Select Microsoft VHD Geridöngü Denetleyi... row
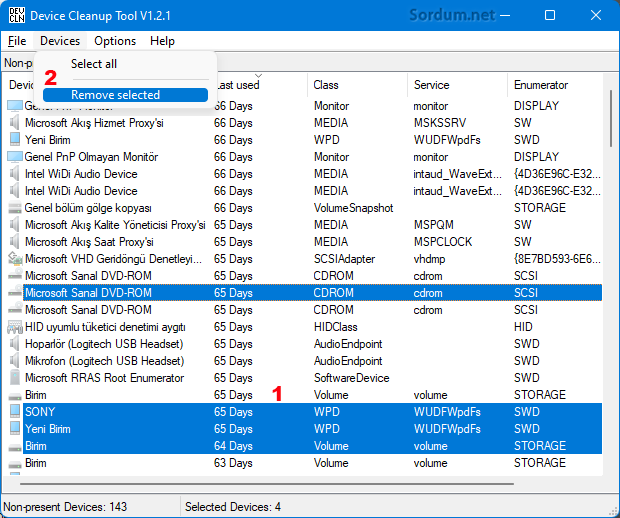Image resolution: width=620 pixels, height=518 pixels. tap(304, 259)
